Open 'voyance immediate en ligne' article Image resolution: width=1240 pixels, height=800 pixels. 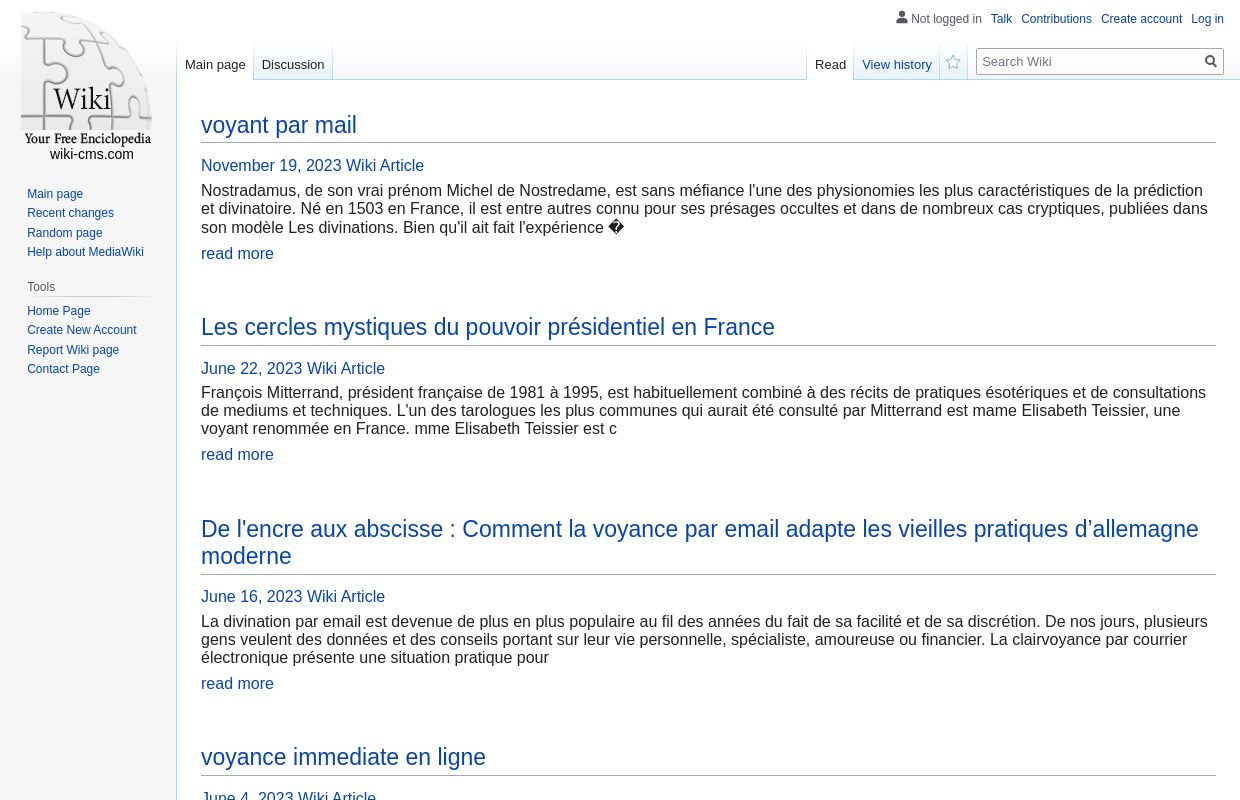pyautogui.click(x=343, y=757)
